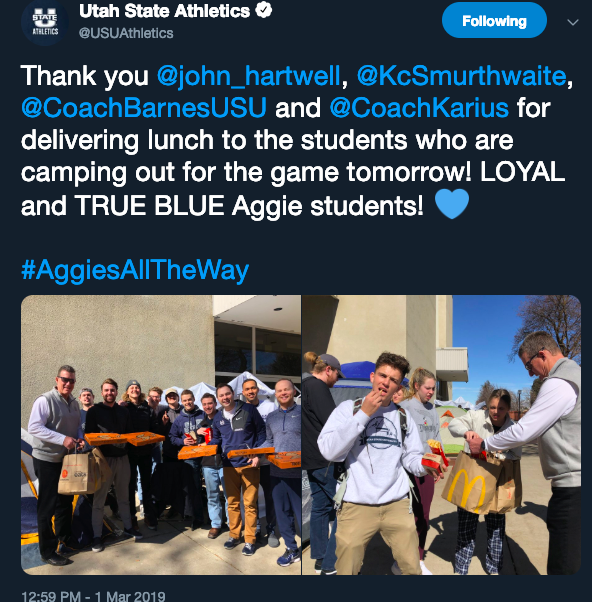The height and width of the screenshot is (602, 592).
Task: Toggle the Following button
Action: [494, 20]
